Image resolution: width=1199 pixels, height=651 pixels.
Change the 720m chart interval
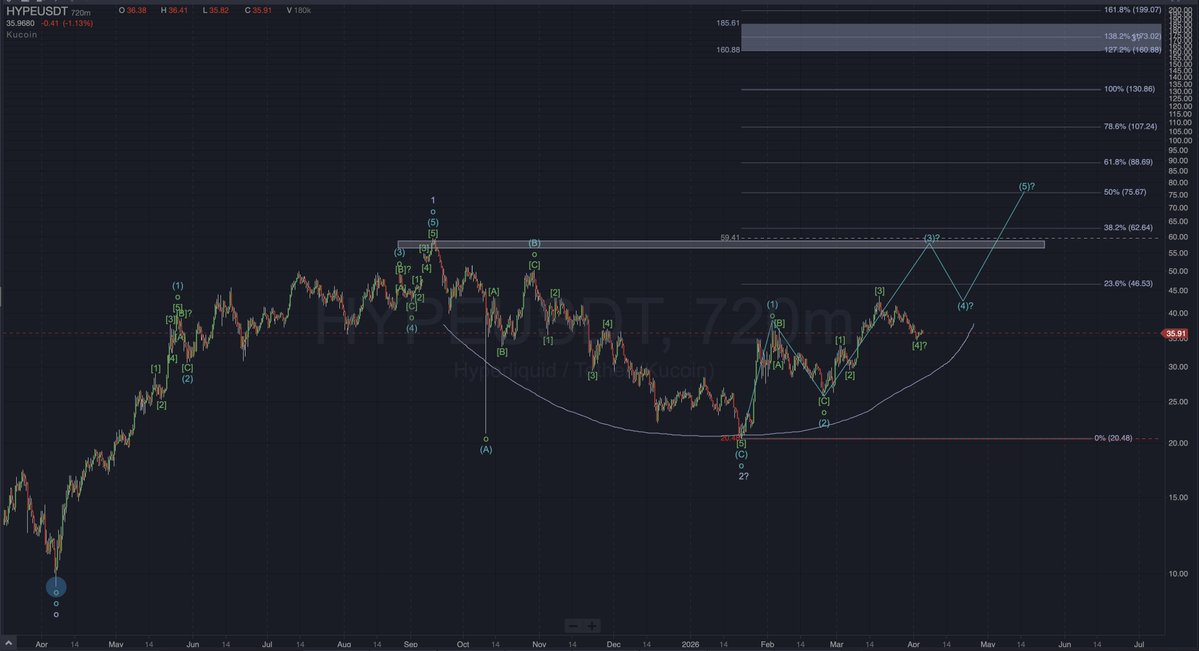coord(80,13)
